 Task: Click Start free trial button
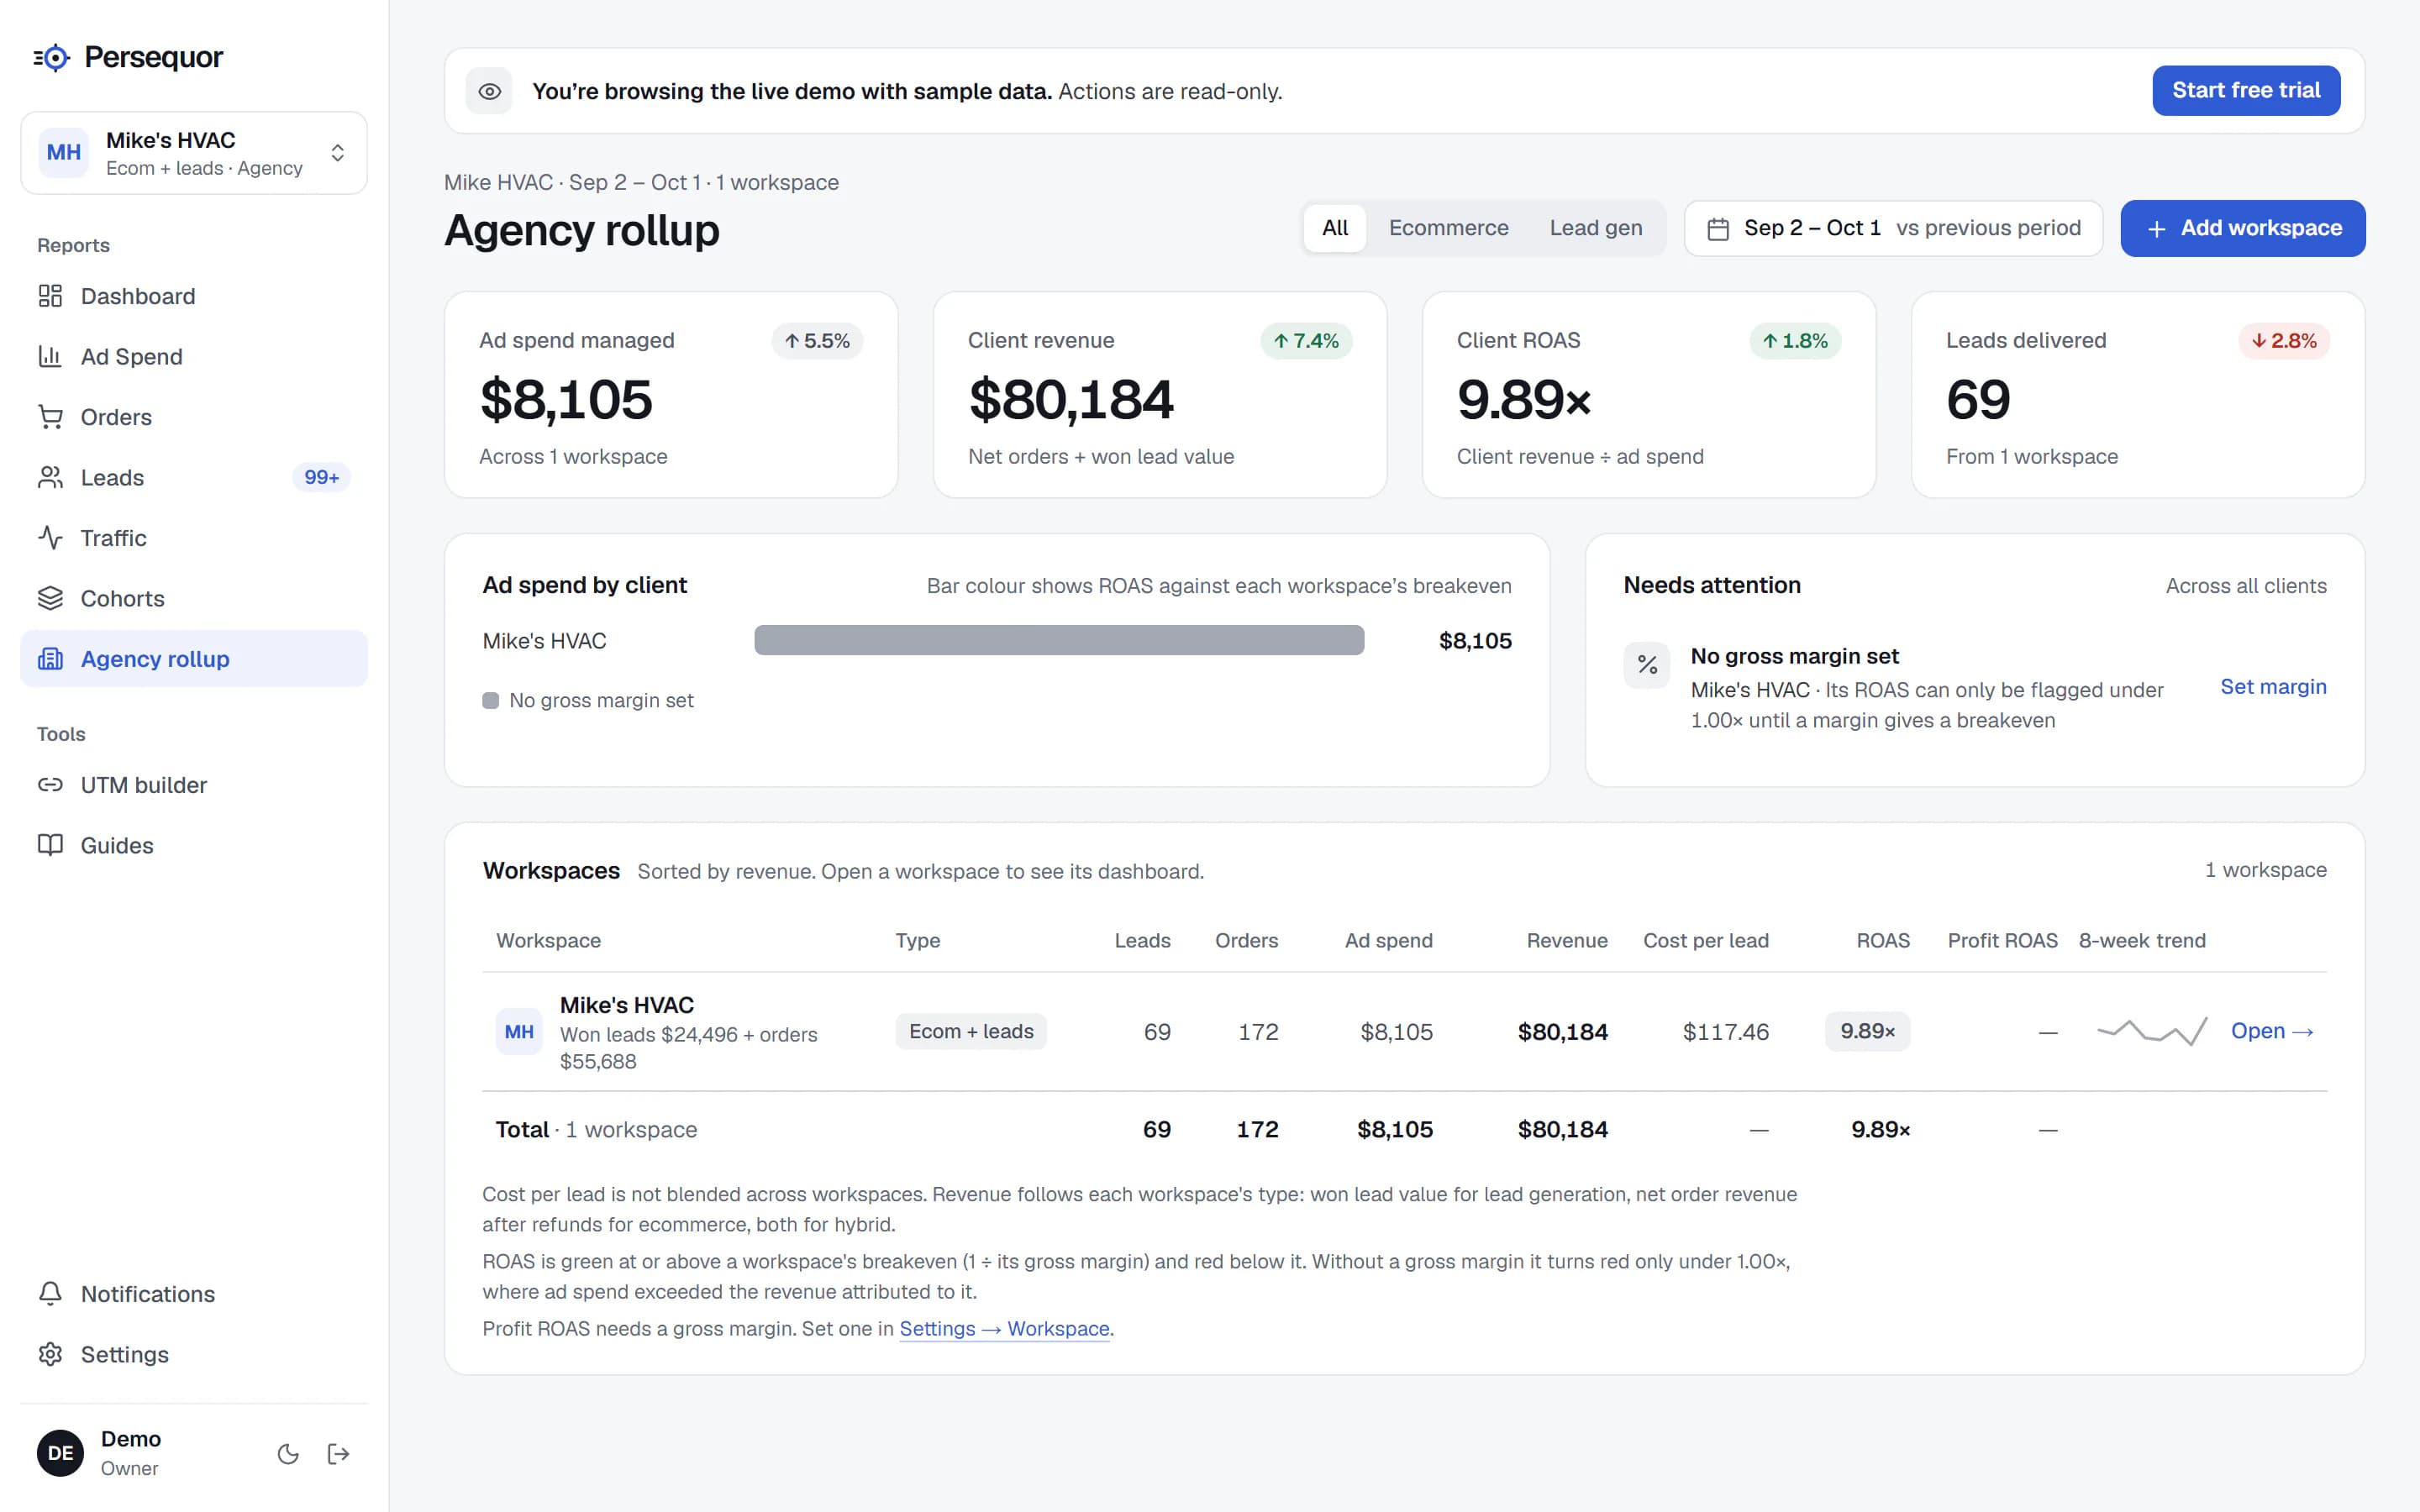click(x=2246, y=91)
